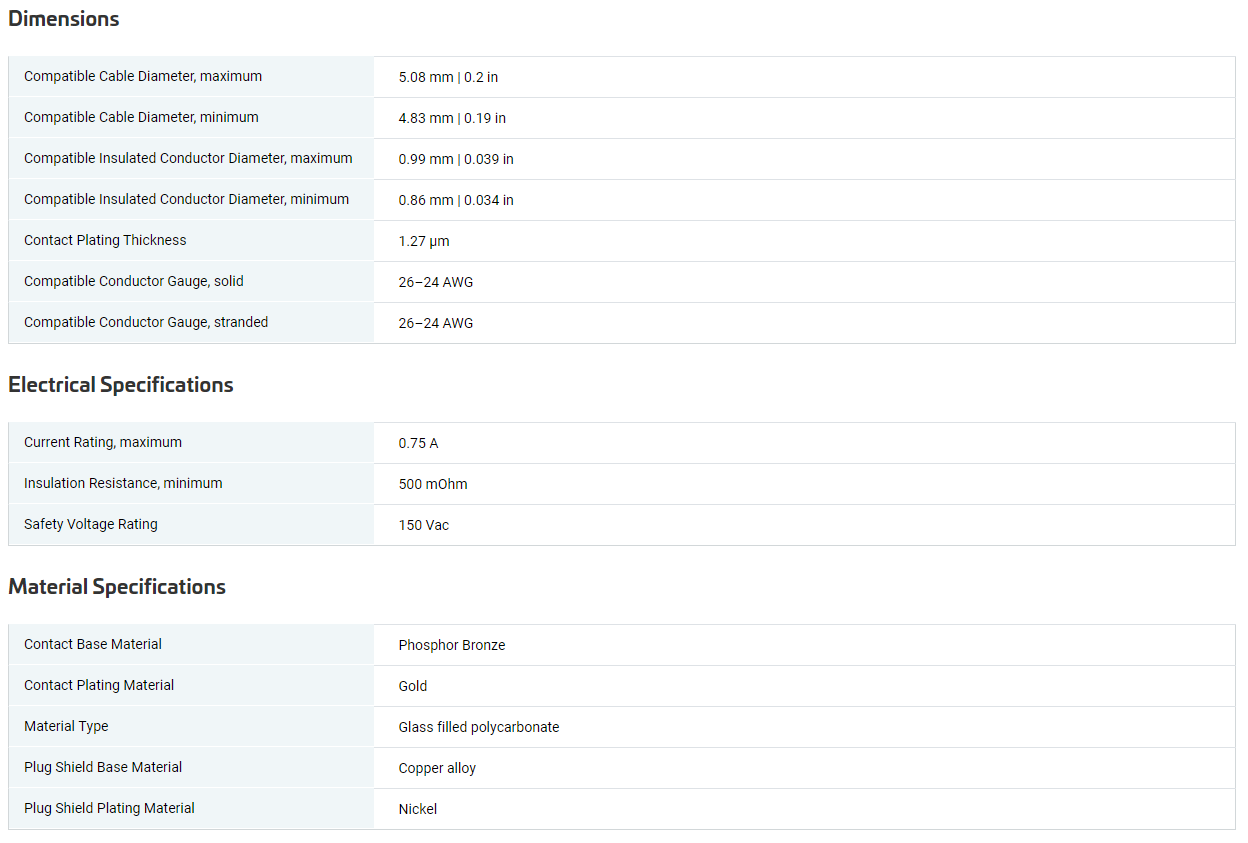Click the Contact Plating Thickness label
Screen dimensions: 1248x843
[x=105, y=240]
